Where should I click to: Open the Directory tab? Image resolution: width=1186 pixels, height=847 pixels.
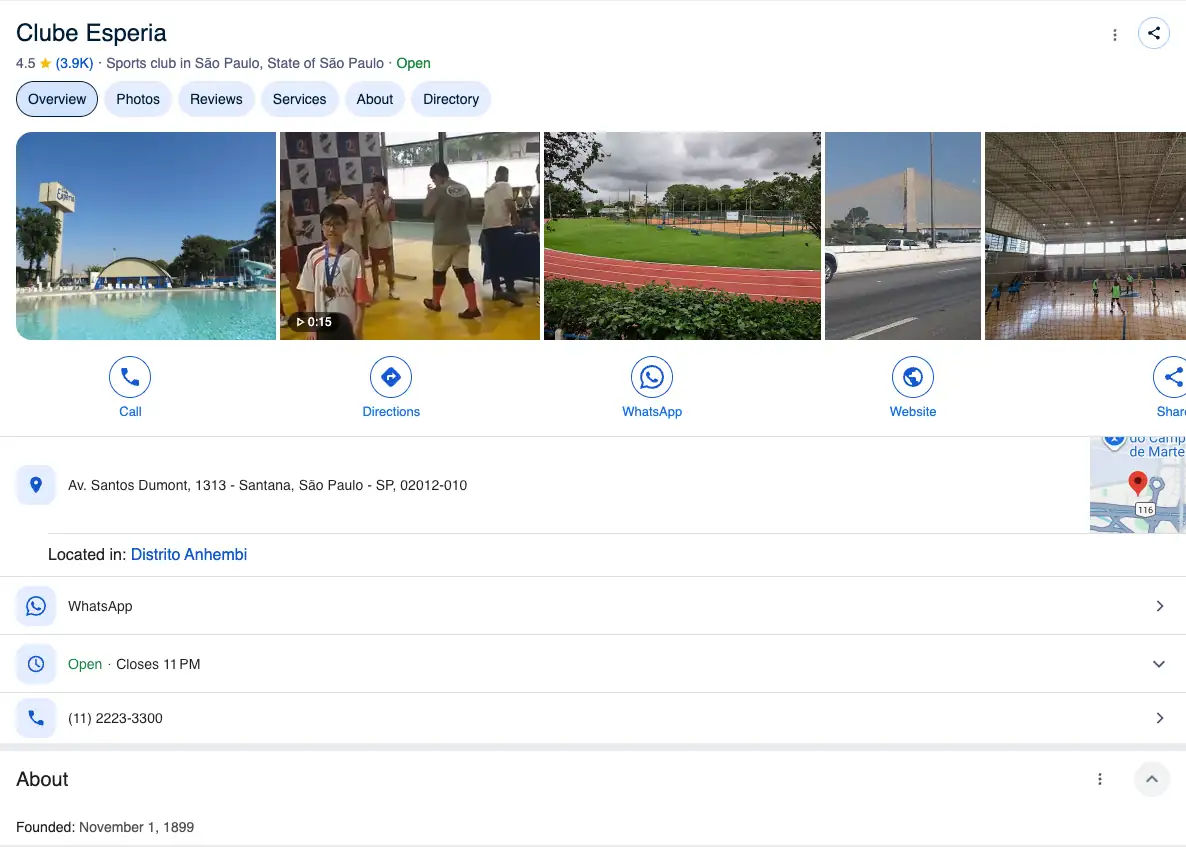coord(451,99)
